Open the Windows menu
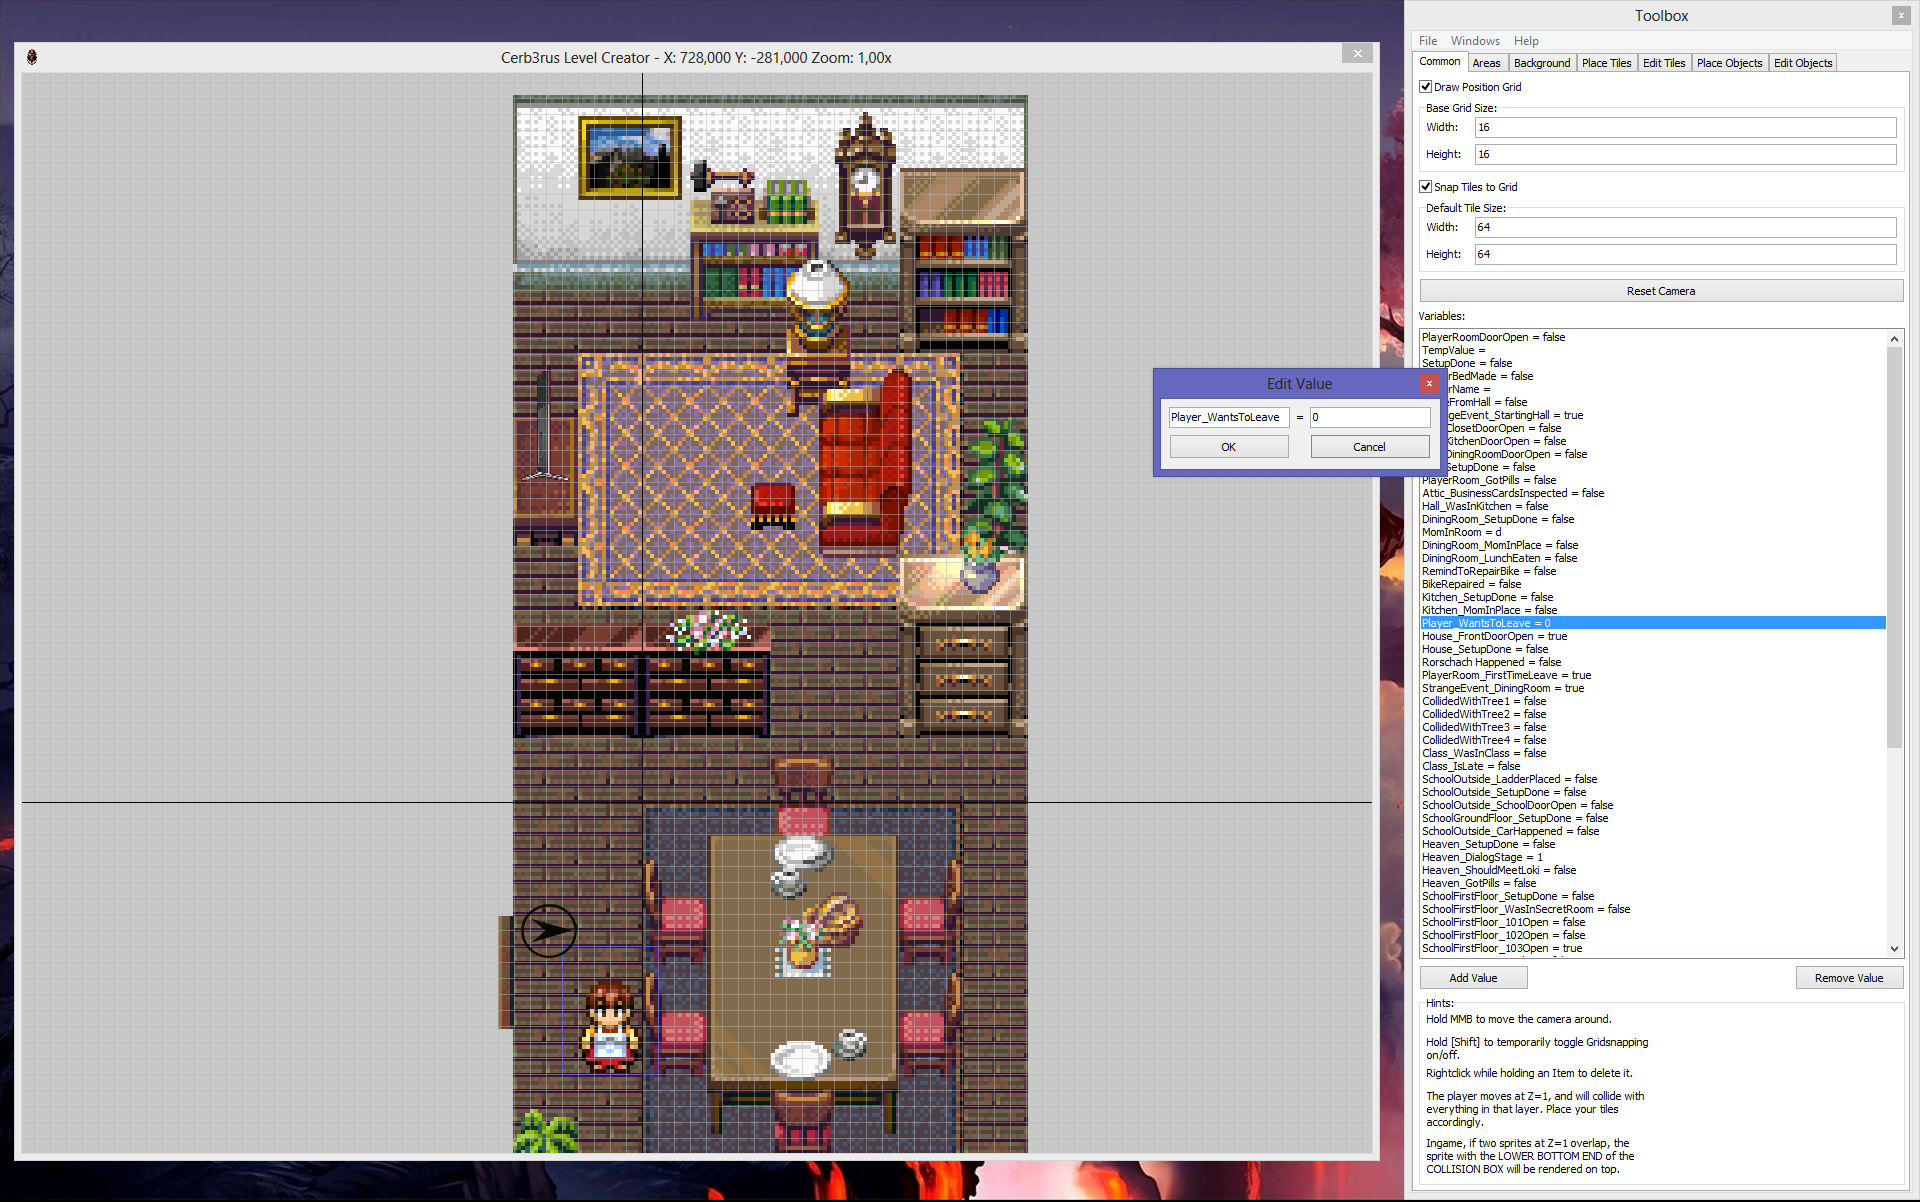The width and height of the screenshot is (1920, 1202). click(x=1474, y=41)
